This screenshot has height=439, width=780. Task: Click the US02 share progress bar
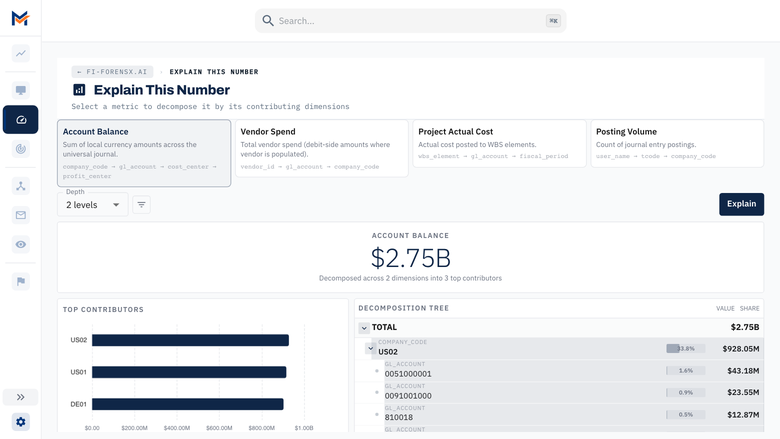pos(686,349)
